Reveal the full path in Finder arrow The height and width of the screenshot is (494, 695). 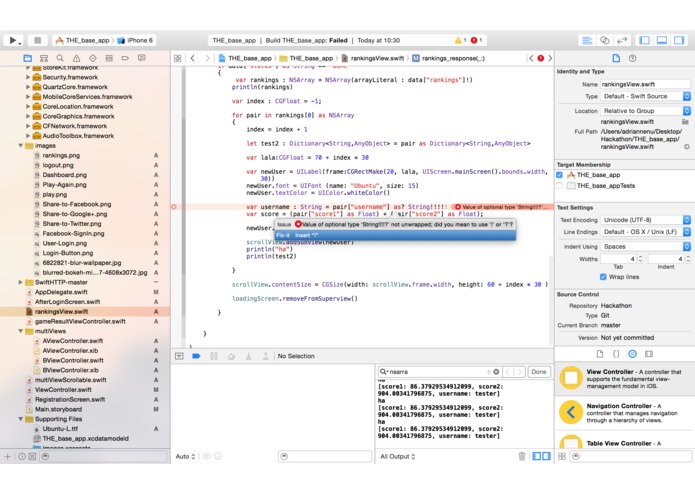[x=687, y=147]
